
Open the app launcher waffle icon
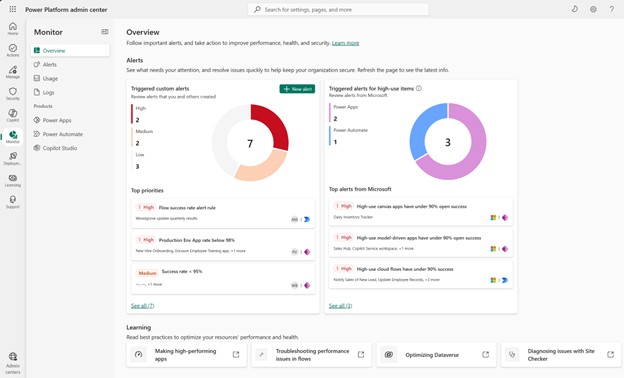(x=13, y=9)
